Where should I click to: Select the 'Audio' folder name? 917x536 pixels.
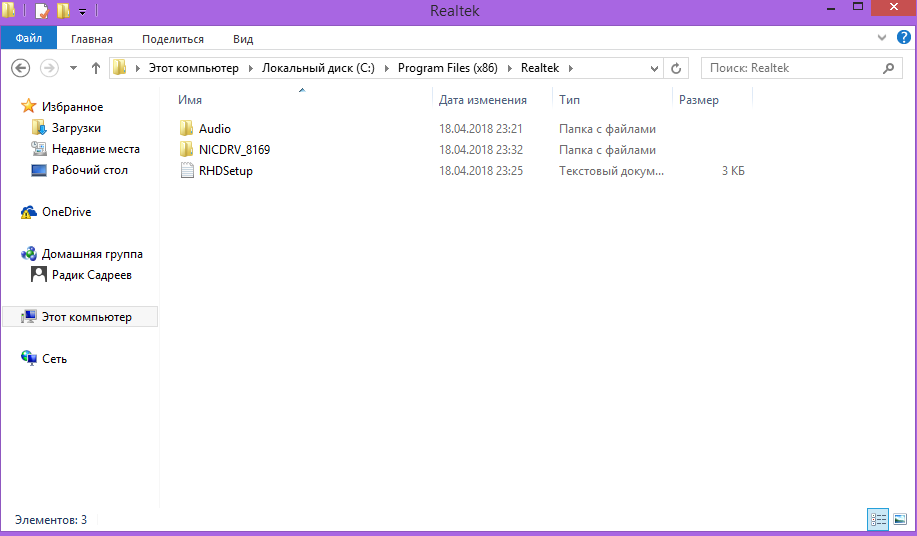click(215, 129)
